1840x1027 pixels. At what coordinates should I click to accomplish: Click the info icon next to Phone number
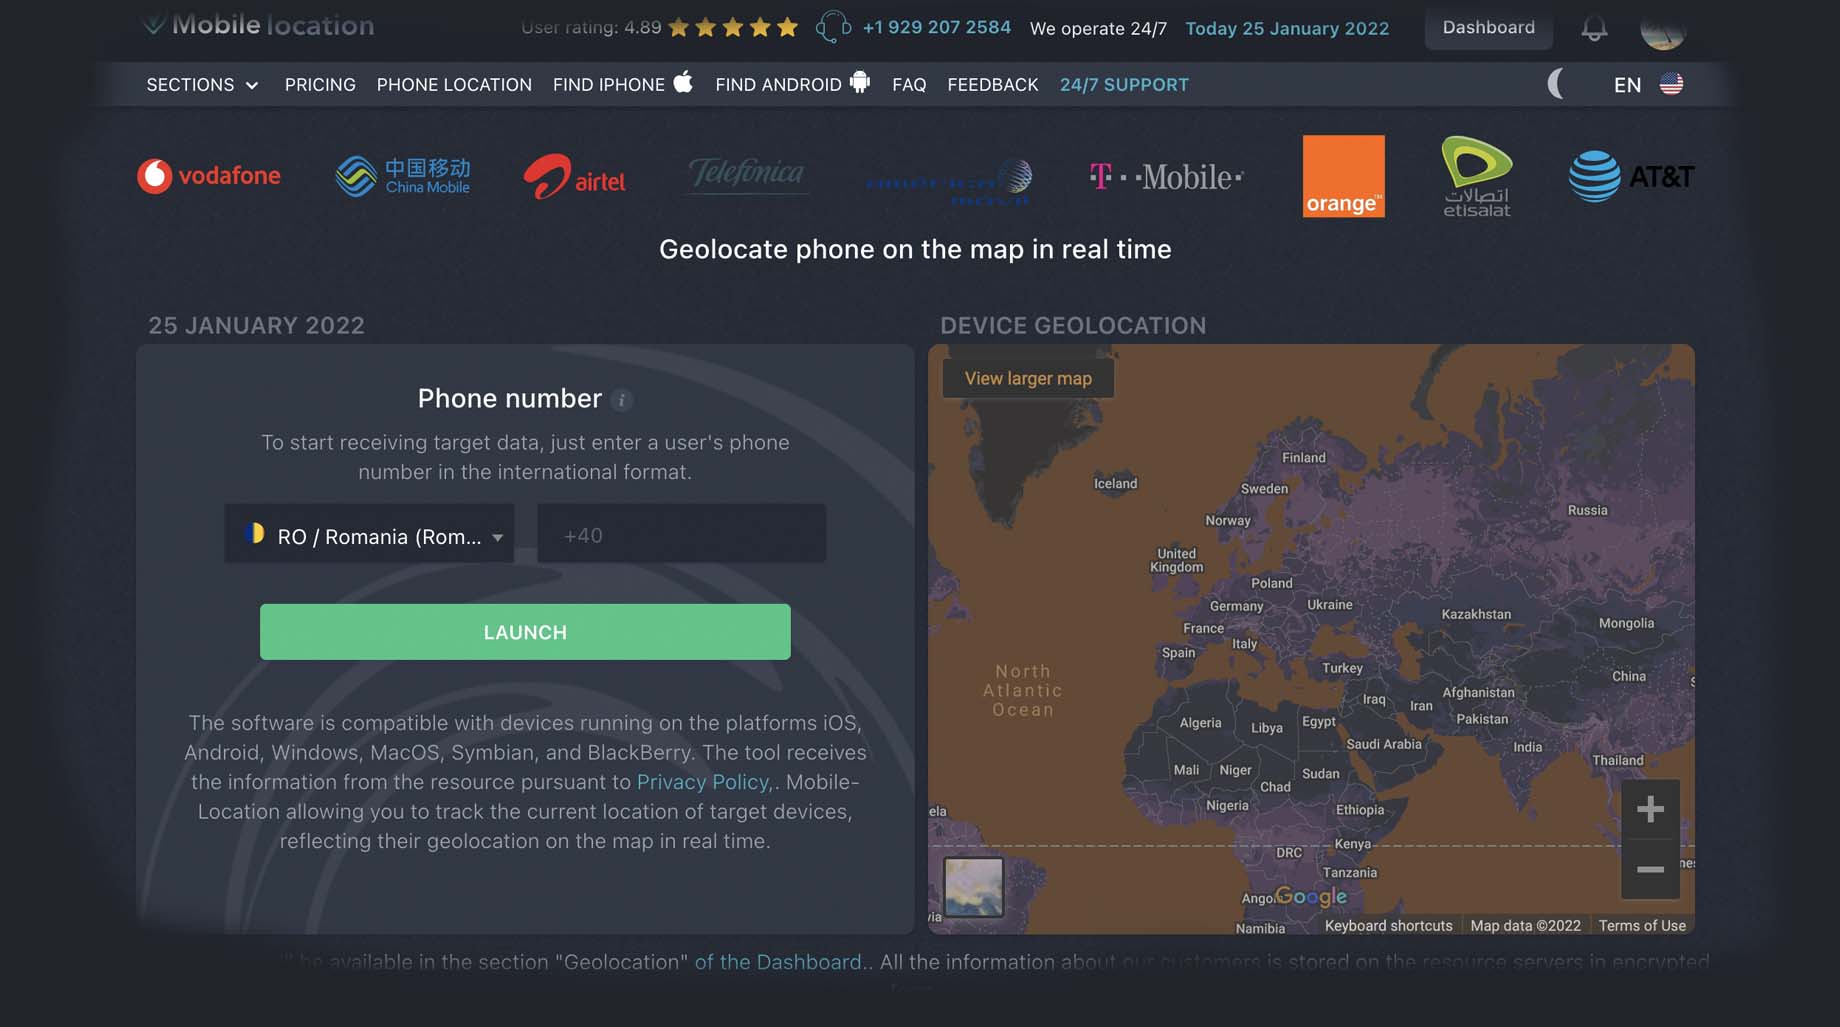(x=622, y=399)
